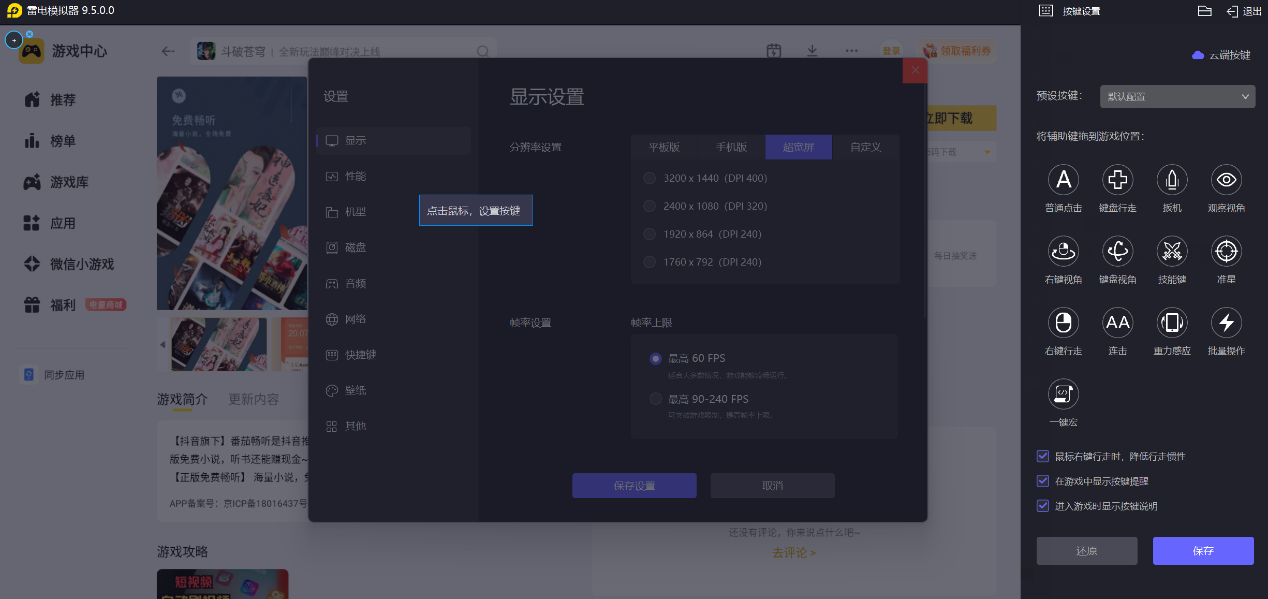This screenshot has height=599, width=1268.
Task: Click the 批量操作 lightning bolt icon
Action: pos(1226,322)
